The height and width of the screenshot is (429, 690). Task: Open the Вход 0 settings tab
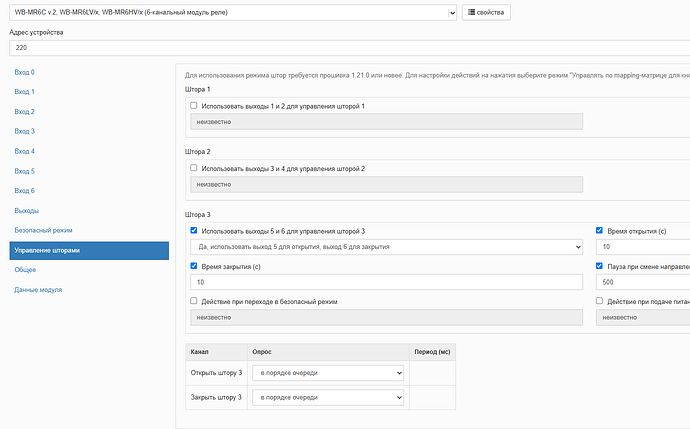[x=25, y=73]
